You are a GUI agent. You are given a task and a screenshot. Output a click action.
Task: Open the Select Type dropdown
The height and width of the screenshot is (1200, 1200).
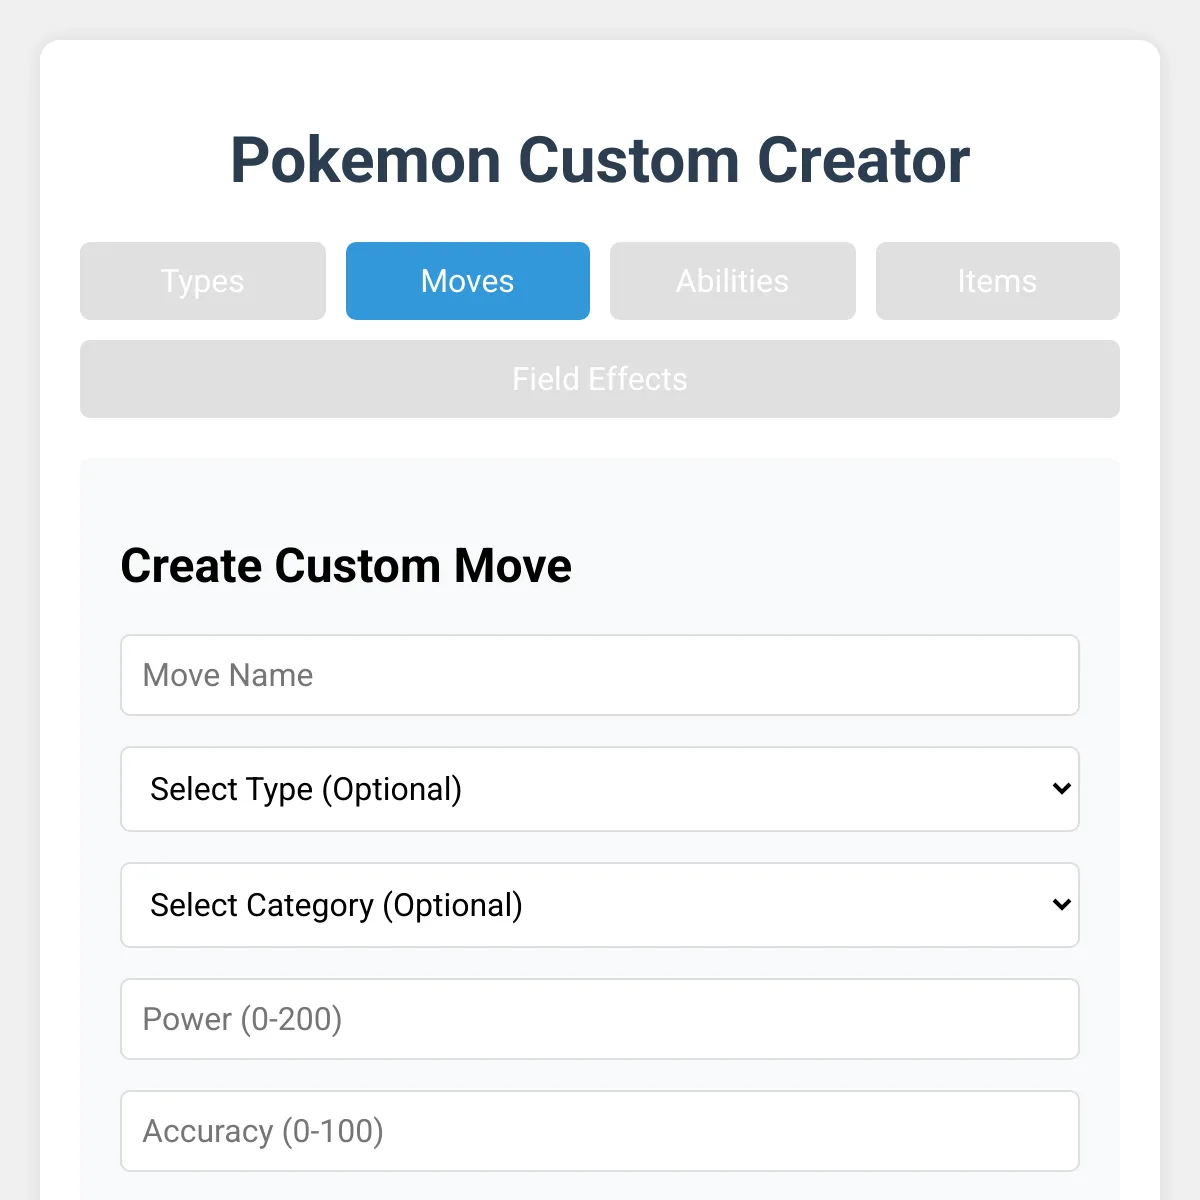[600, 789]
